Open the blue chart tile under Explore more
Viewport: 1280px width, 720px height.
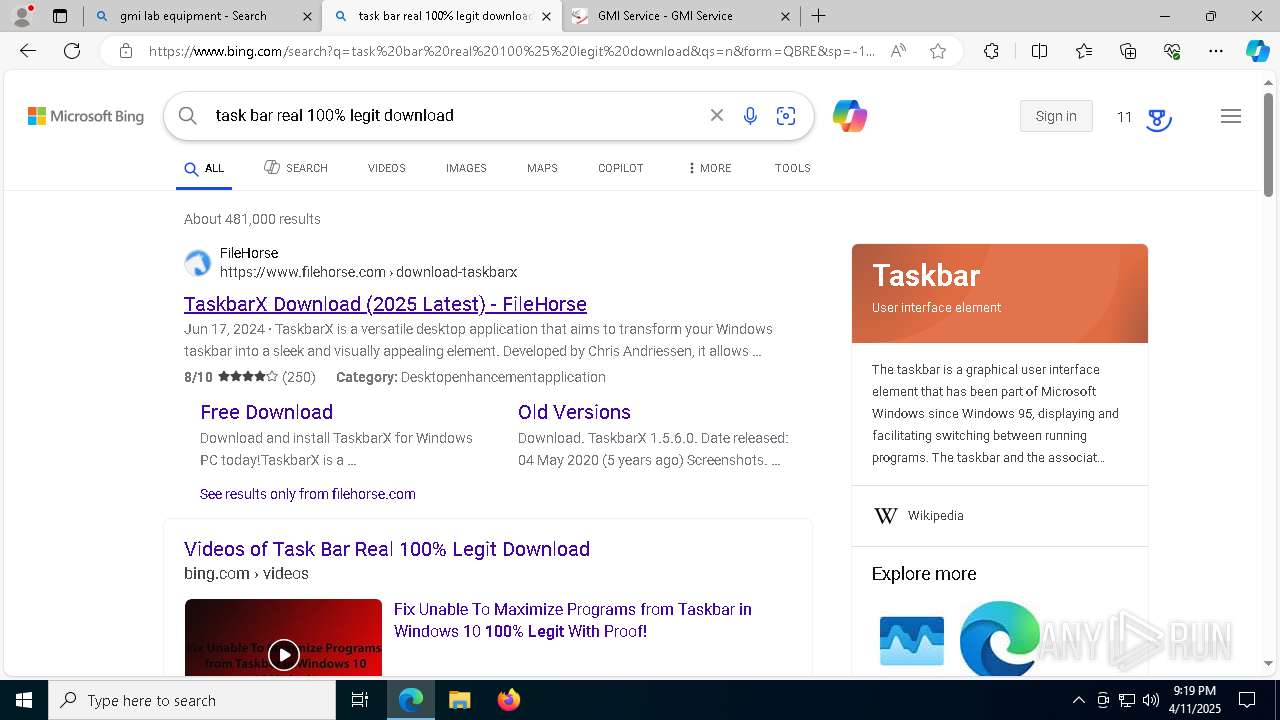(912, 641)
